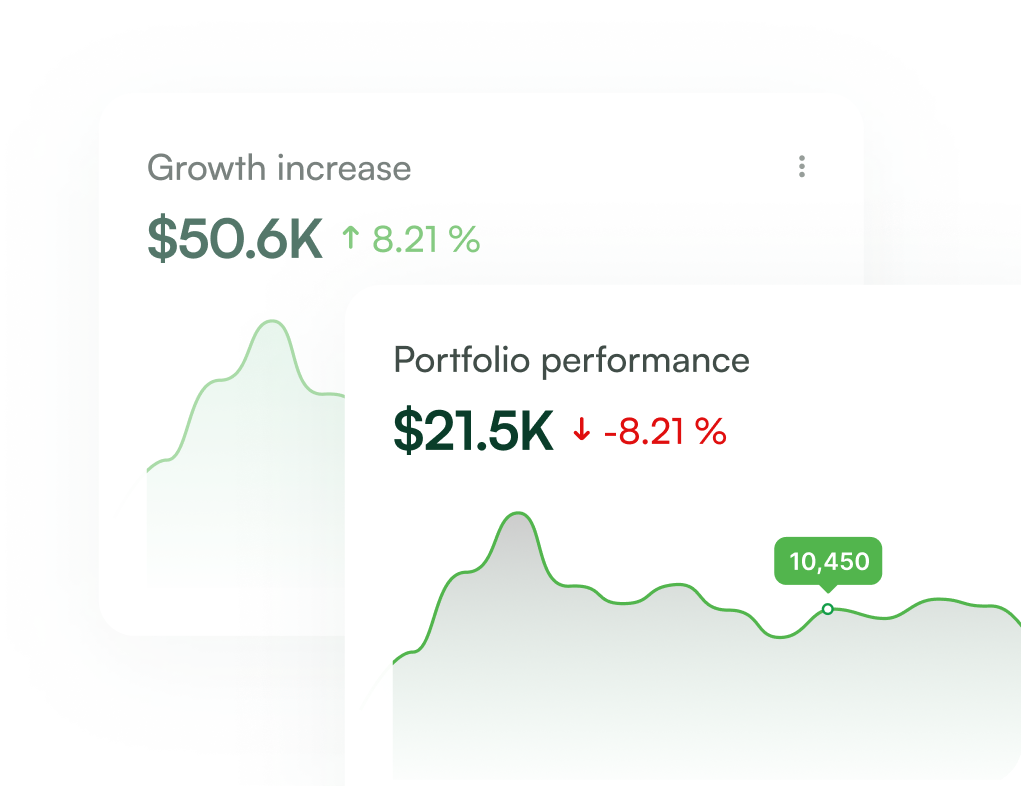The image size is (1021, 786).
Task: Open the Growth increase three-dot menu
Action: click(801, 167)
